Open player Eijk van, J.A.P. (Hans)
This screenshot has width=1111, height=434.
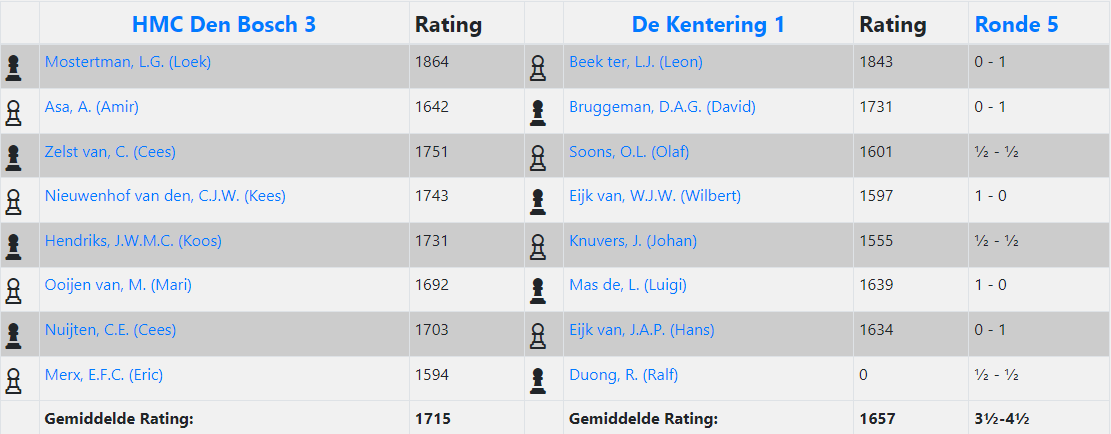[642, 330]
